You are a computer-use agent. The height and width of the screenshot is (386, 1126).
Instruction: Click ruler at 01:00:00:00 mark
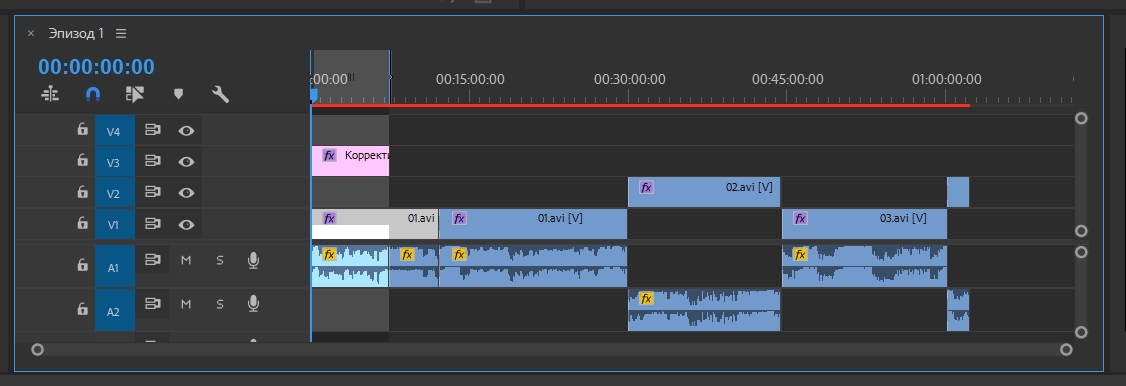[x=946, y=79]
